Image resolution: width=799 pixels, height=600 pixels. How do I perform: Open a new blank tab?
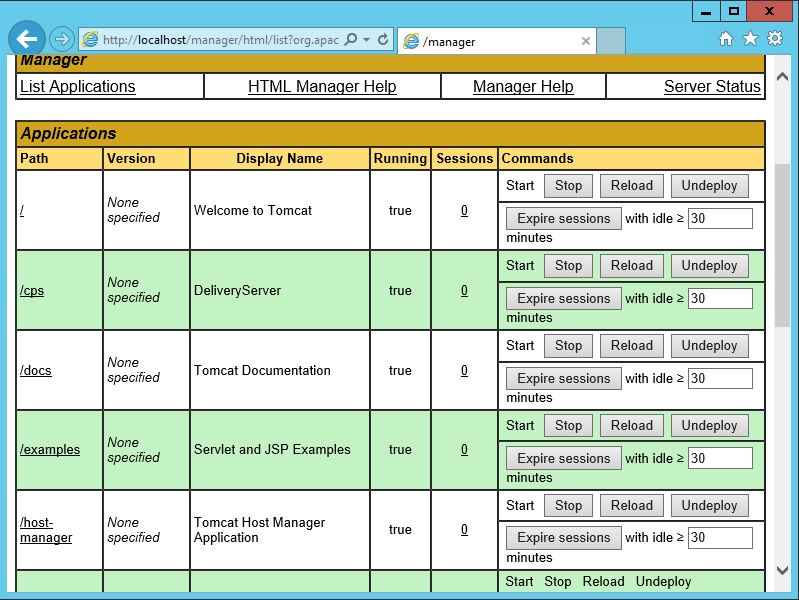[x=611, y=41]
